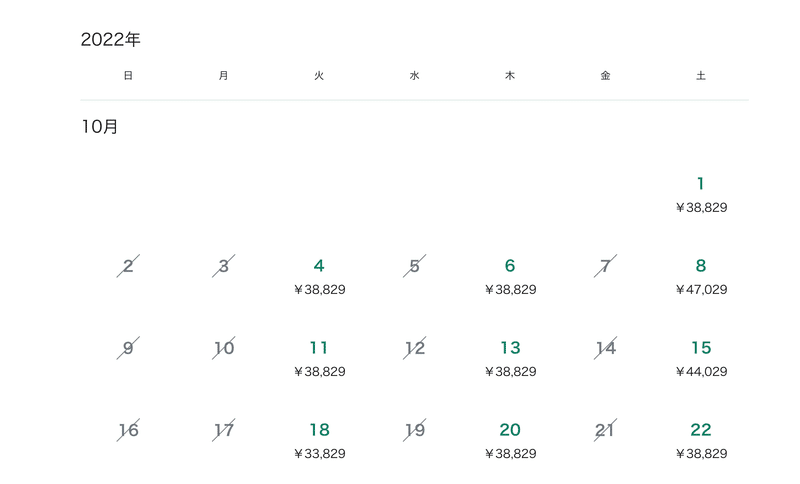
Task: Click unavailable October 10 date
Action: pyautogui.click(x=223, y=348)
